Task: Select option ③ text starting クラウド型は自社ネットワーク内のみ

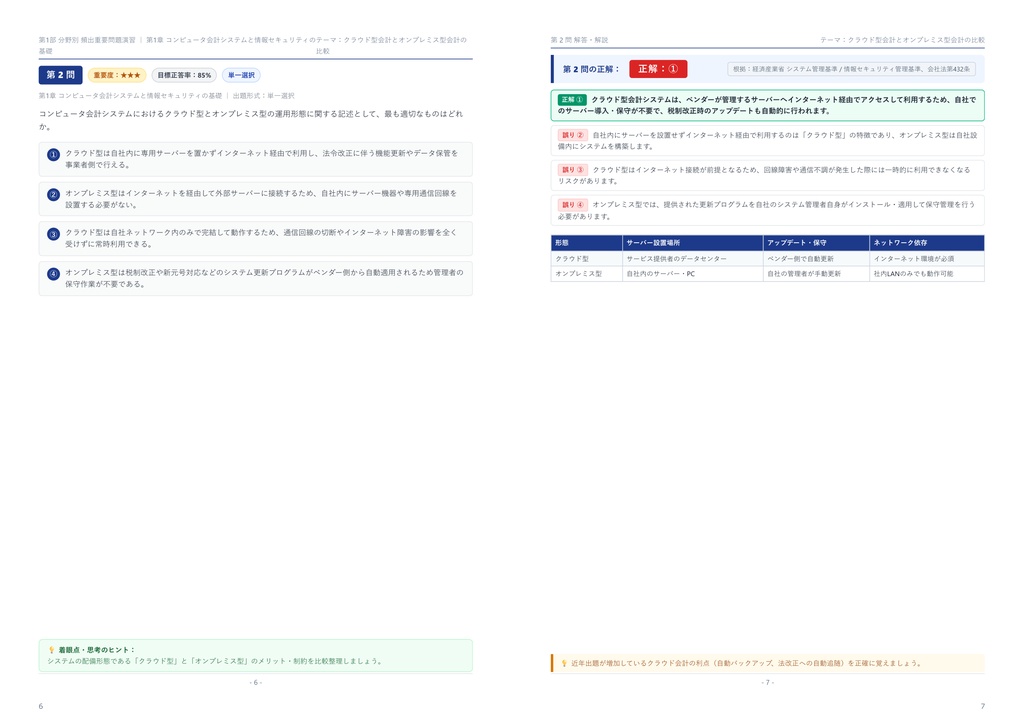Action: click(x=261, y=238)
